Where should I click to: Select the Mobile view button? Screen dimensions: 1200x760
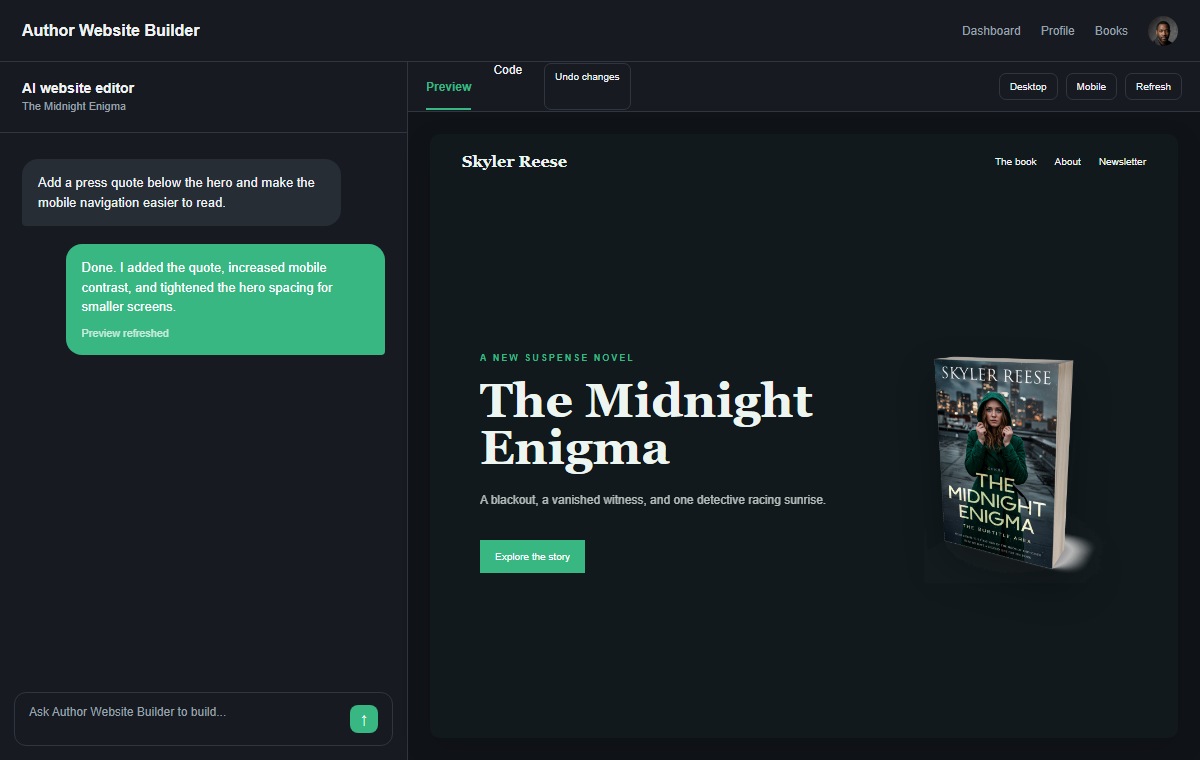[1091, 87]
